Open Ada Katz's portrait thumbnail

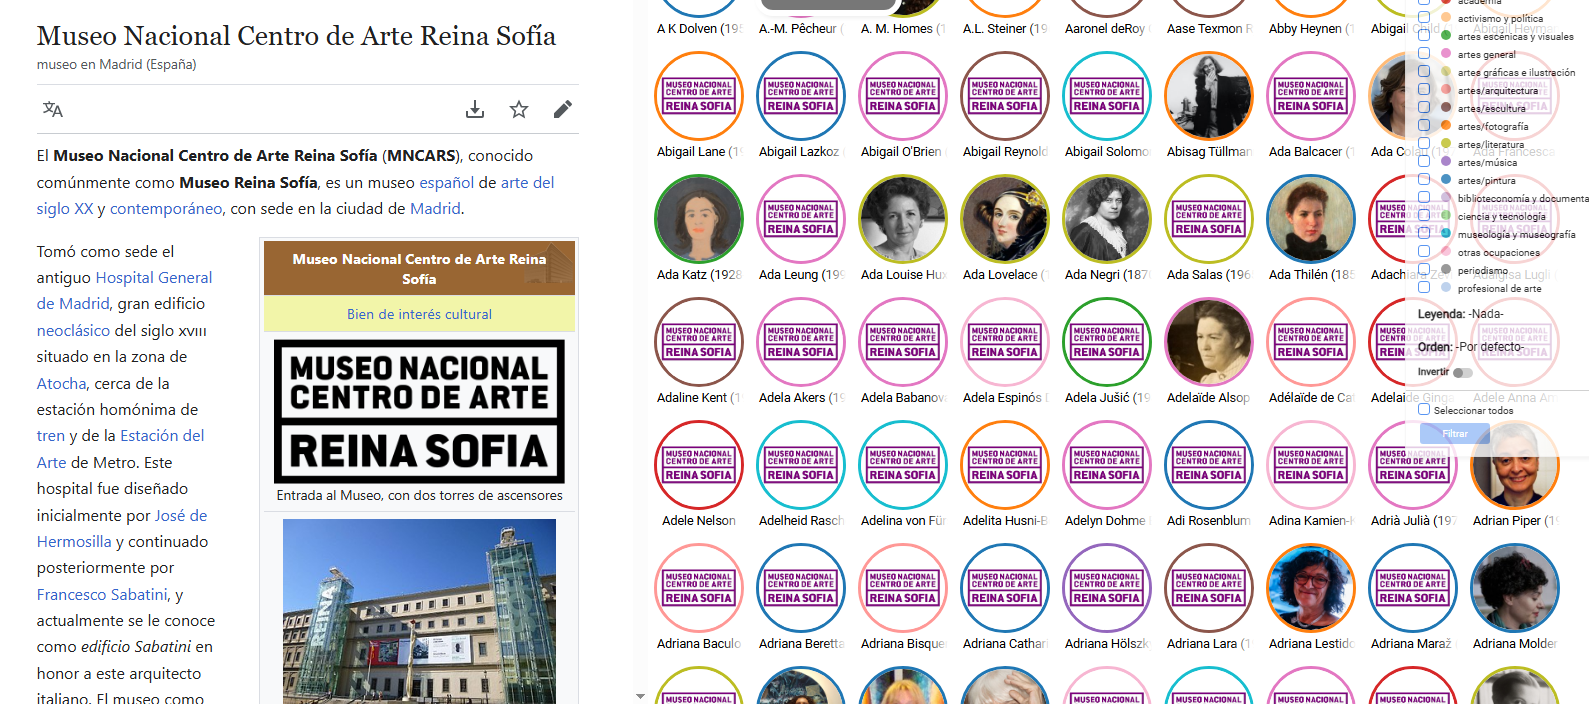click(x=699, y=219)
